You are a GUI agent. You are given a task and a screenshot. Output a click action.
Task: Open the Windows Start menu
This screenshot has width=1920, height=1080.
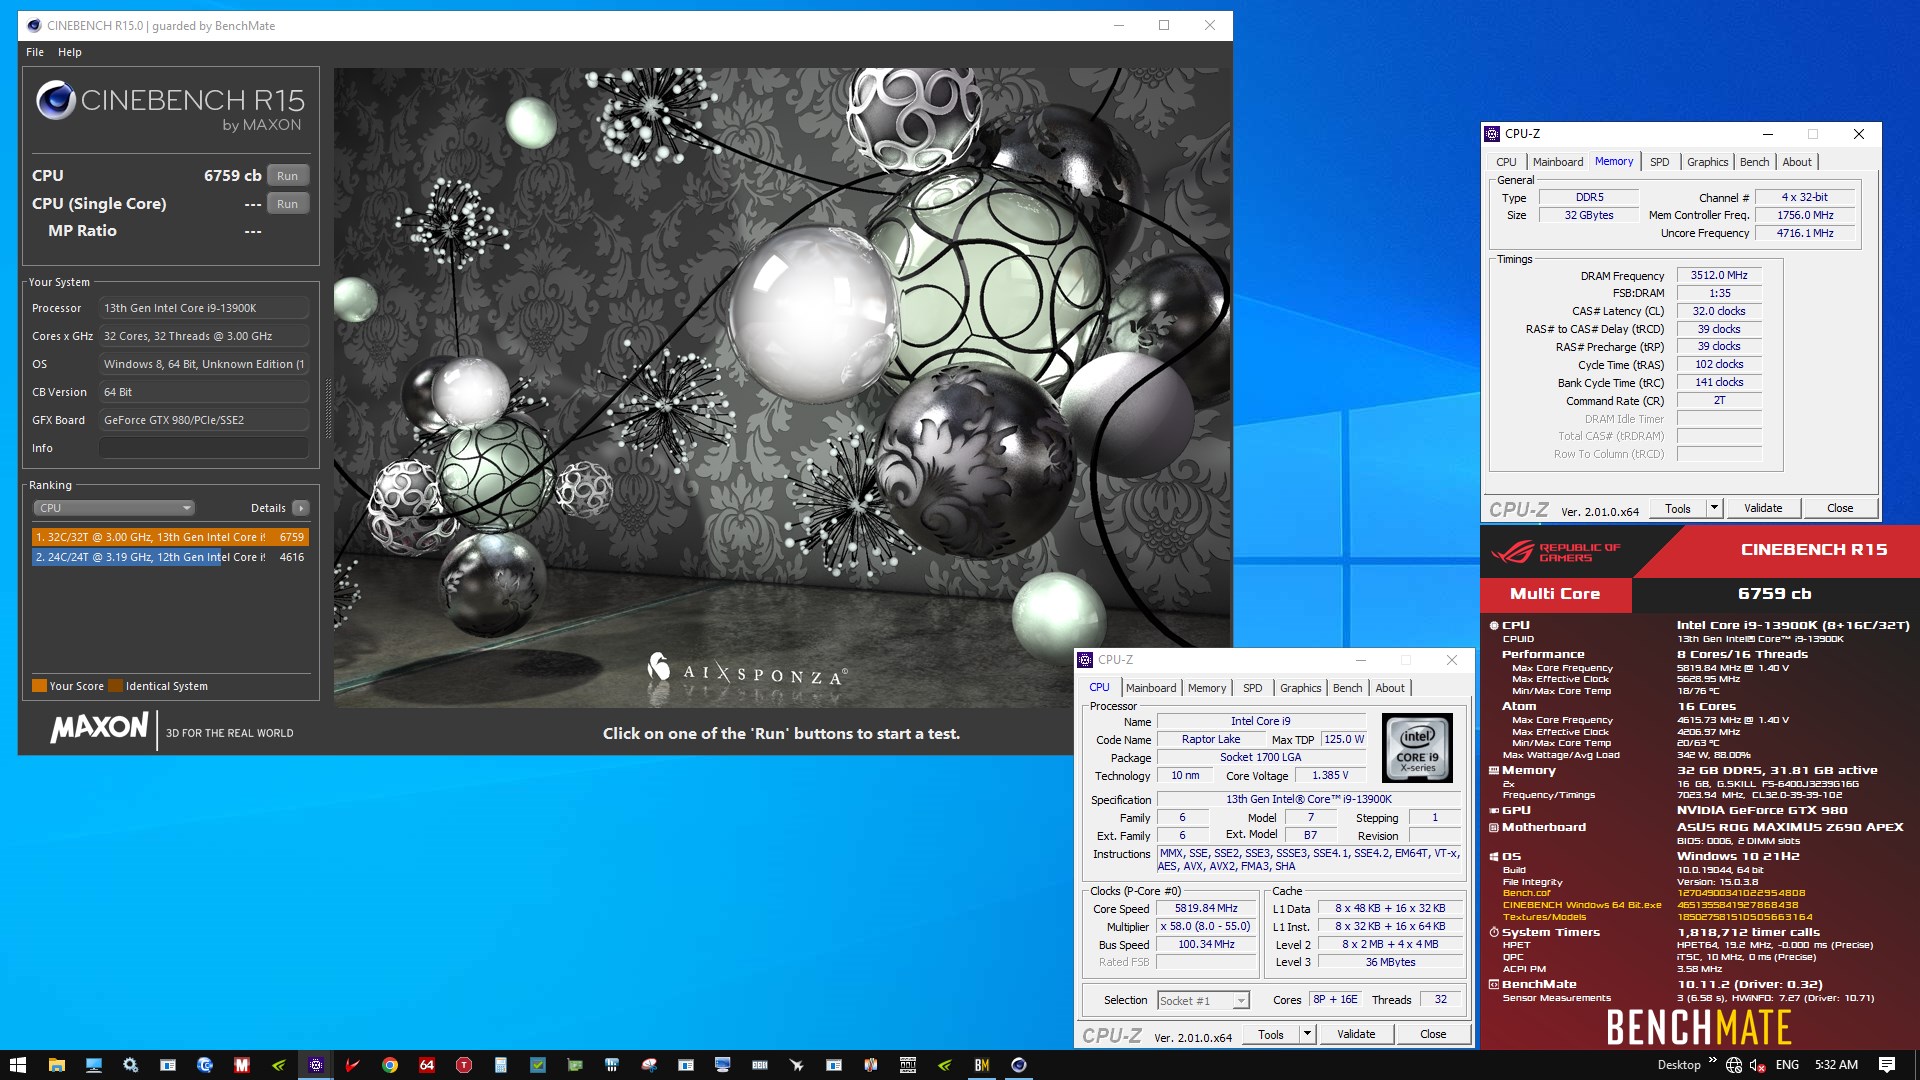17,1065
